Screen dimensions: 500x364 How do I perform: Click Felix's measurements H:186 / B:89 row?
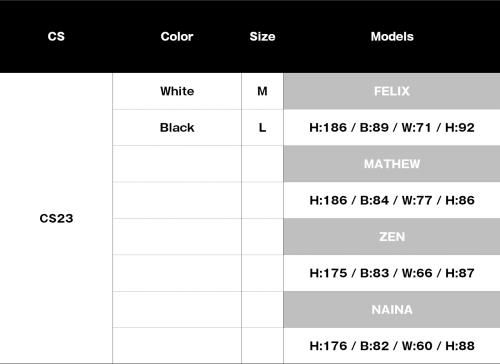(x=392, y=127)
